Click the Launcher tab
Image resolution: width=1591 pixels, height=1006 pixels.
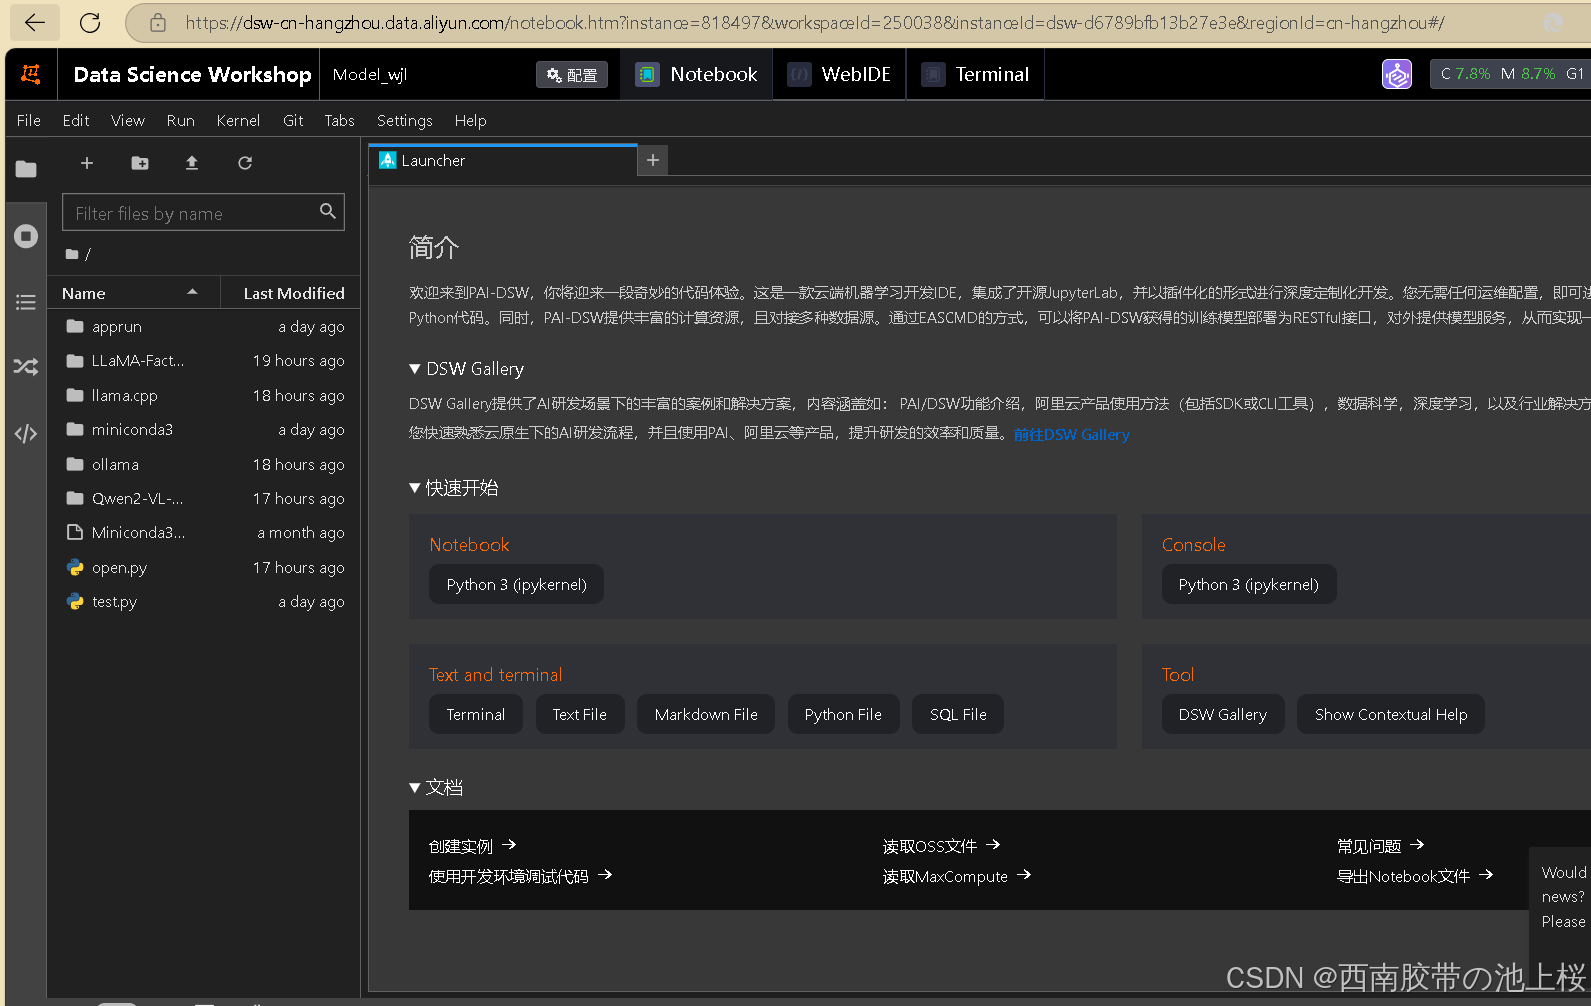click(x=503, y=160)
